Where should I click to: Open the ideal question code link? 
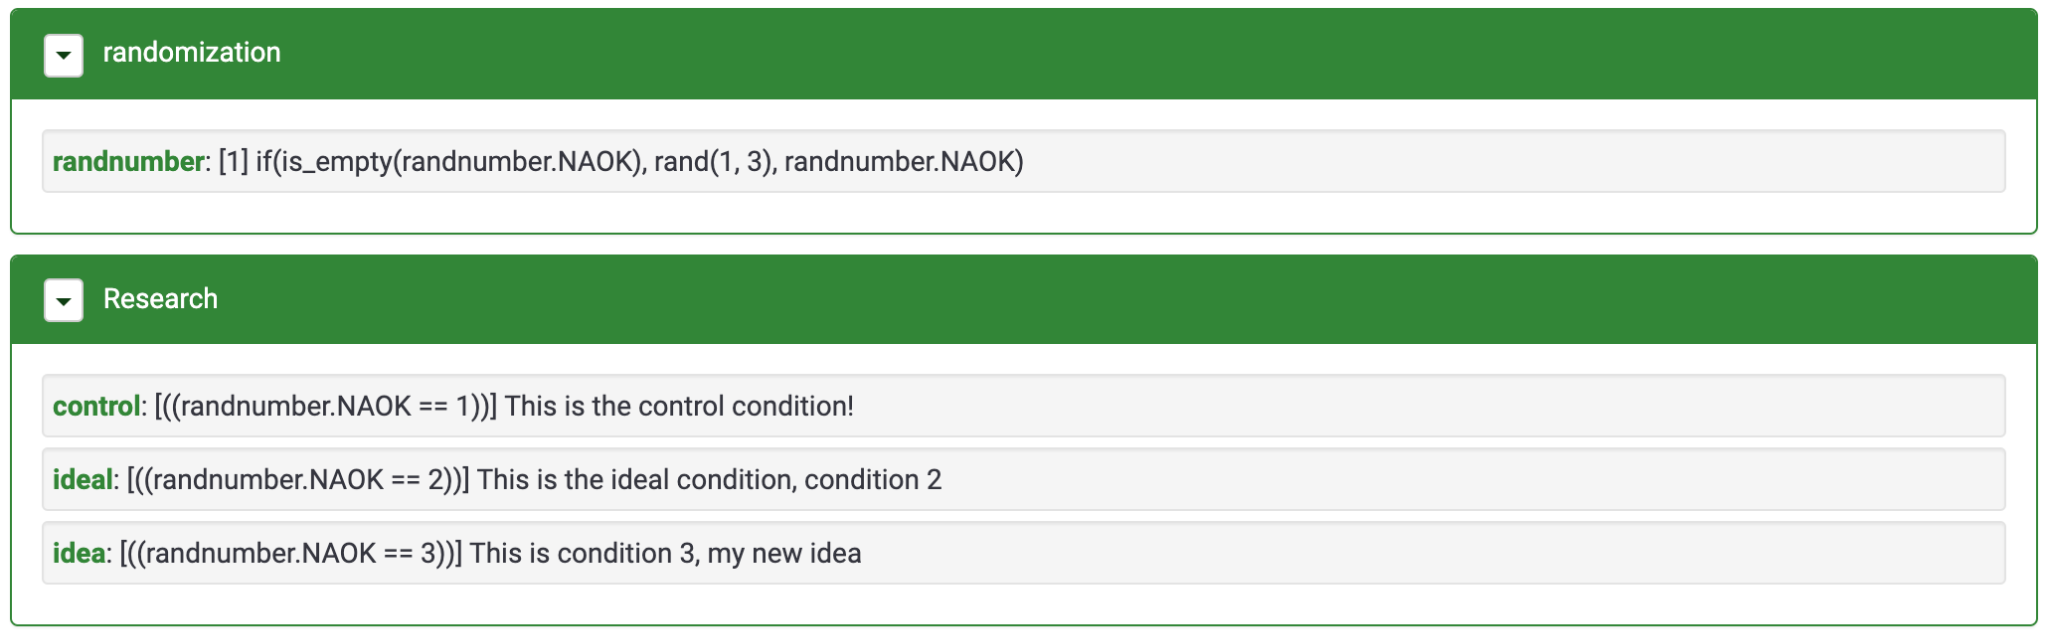(x=82, y=480)
